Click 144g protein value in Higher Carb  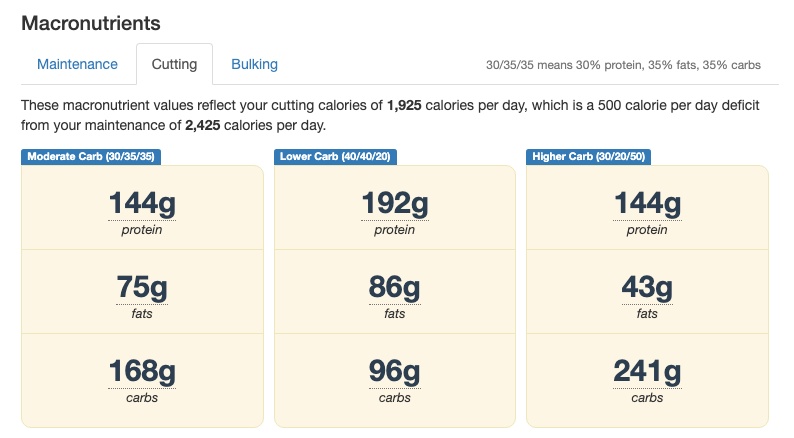[x=647, y=204]
